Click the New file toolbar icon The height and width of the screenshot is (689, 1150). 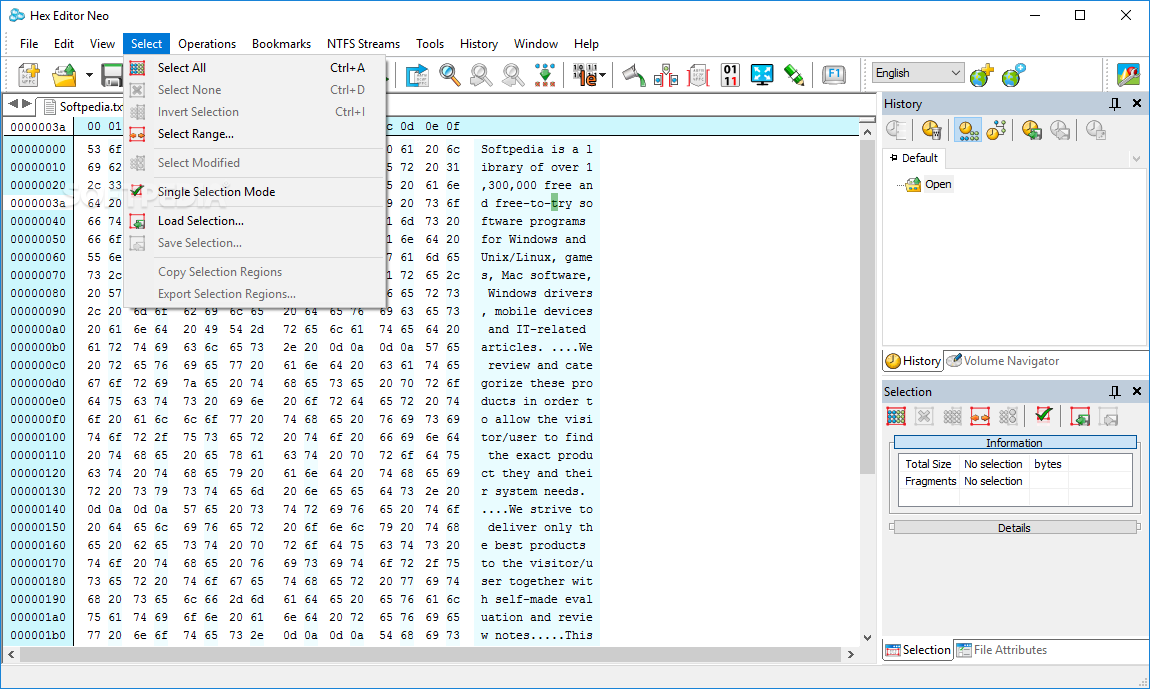[29, 75]
